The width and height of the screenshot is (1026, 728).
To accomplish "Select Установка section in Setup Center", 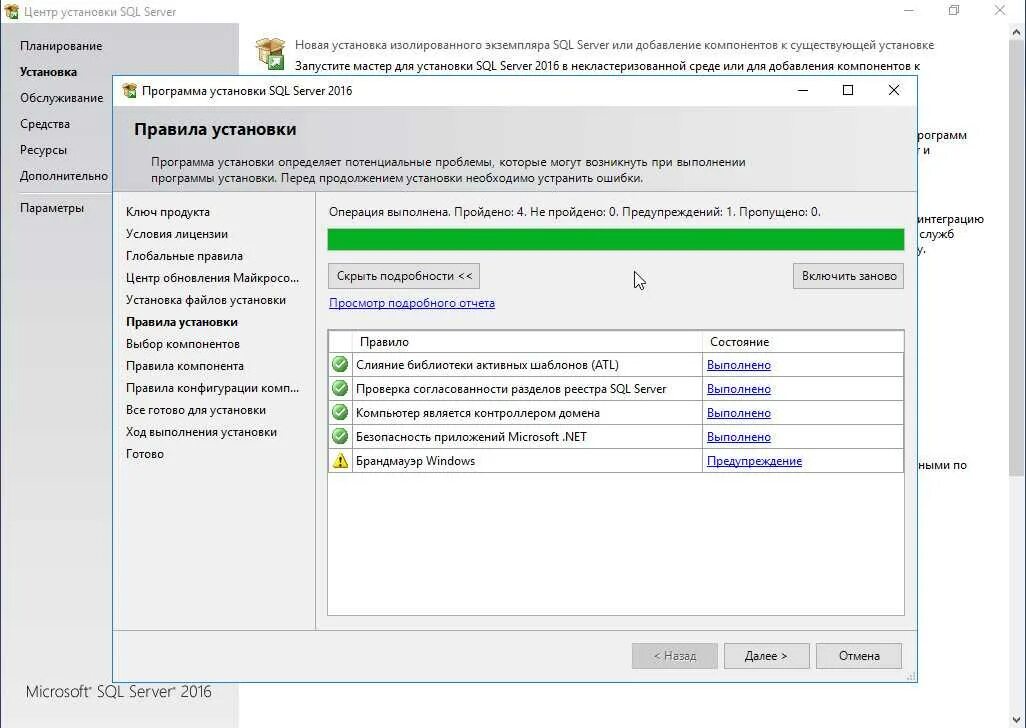I will point(48,72).
